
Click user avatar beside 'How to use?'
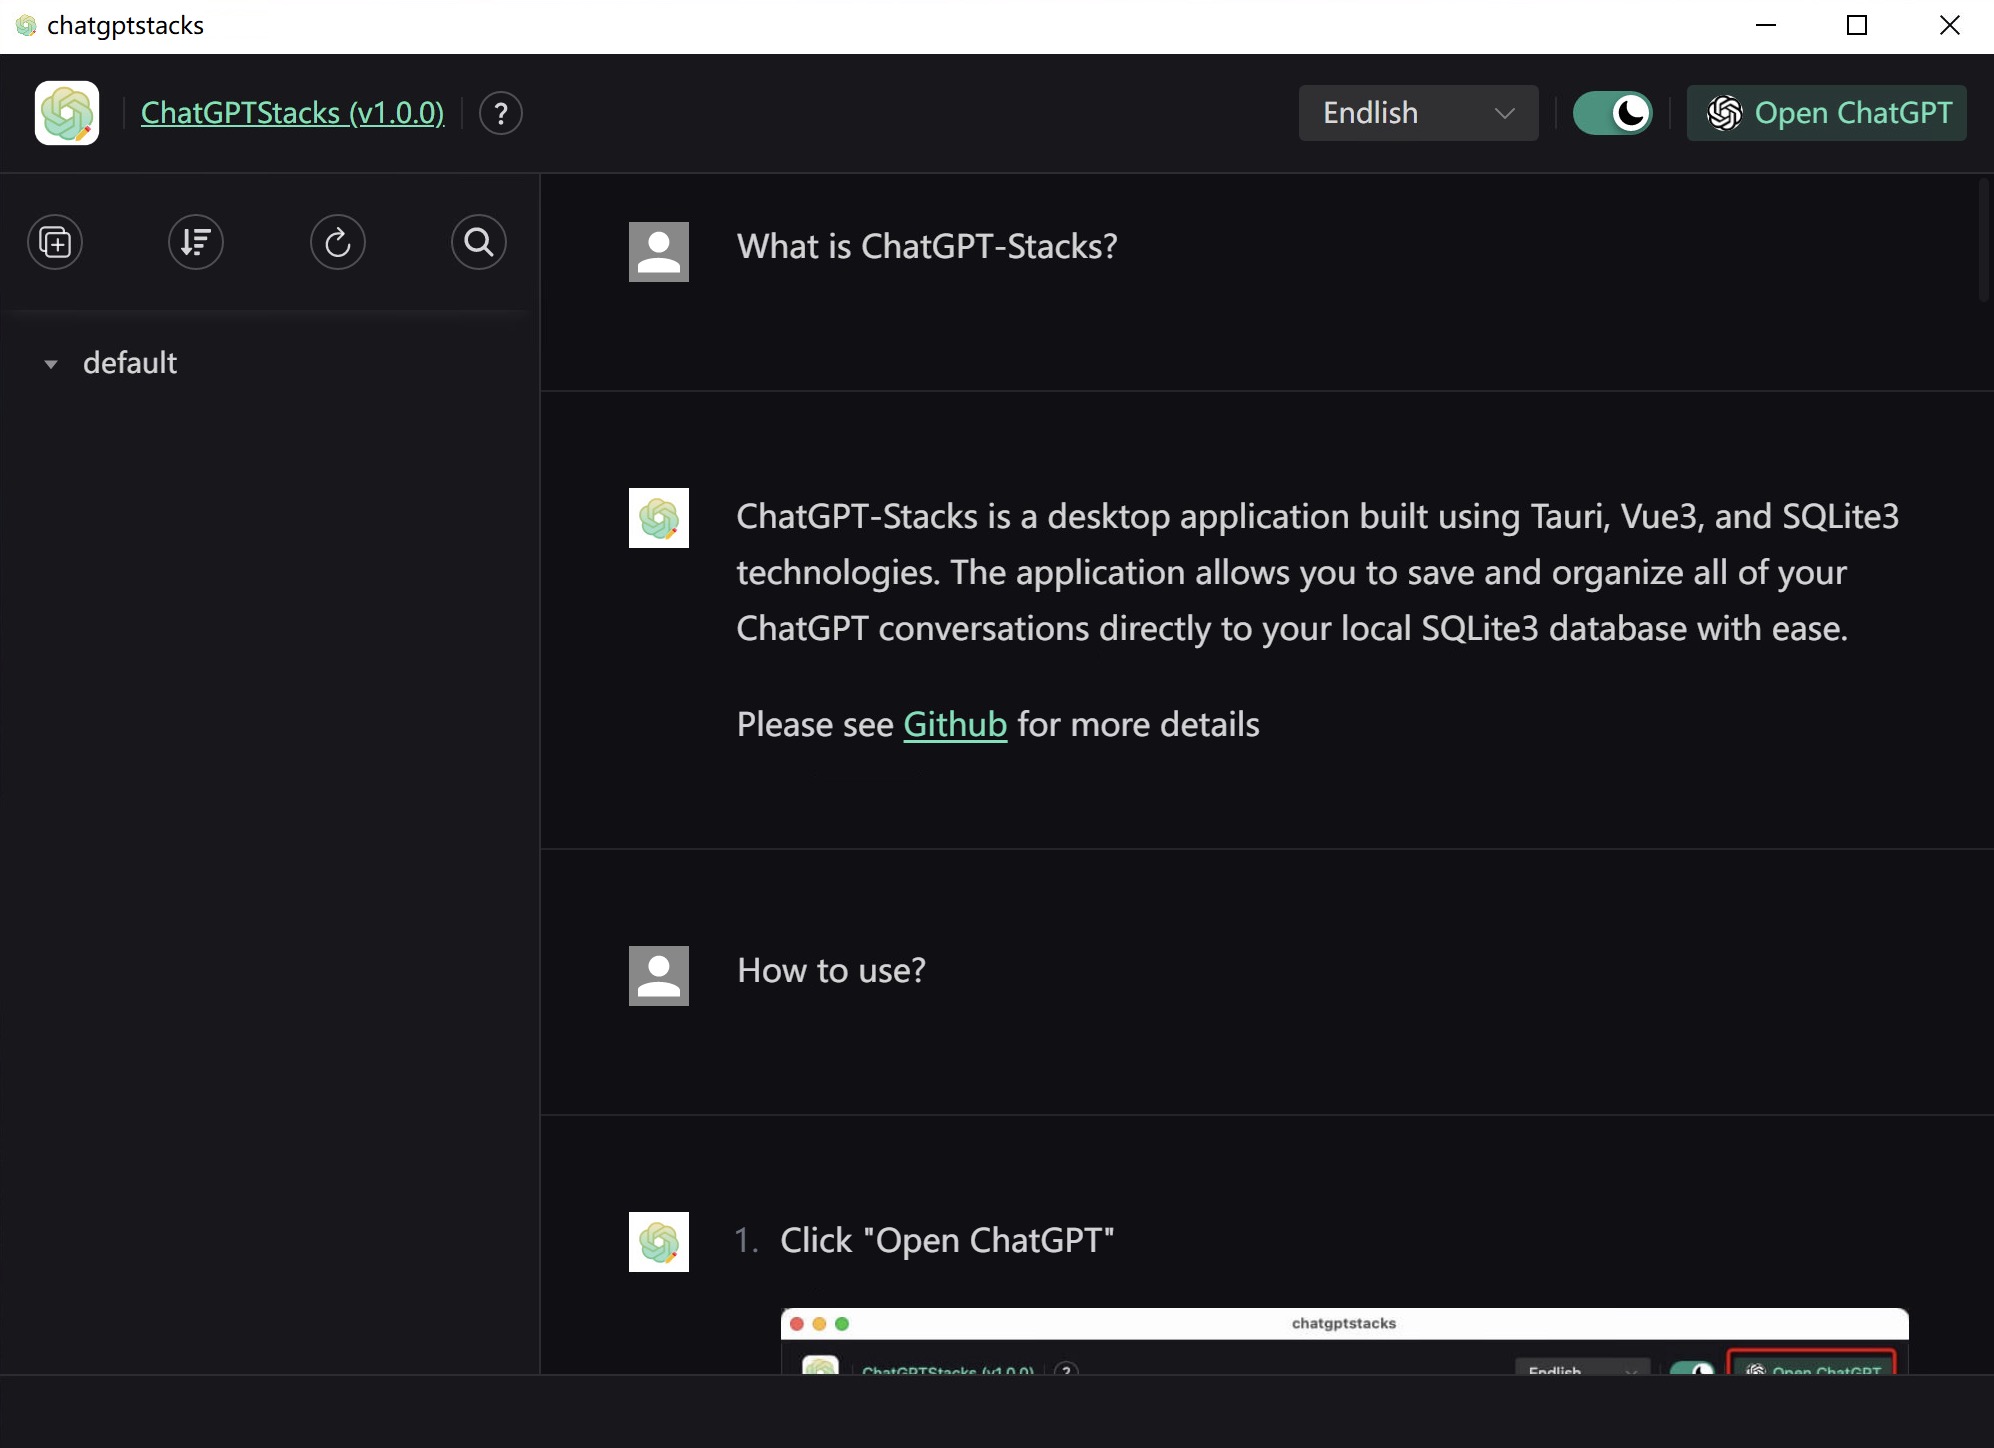point(659,976)
